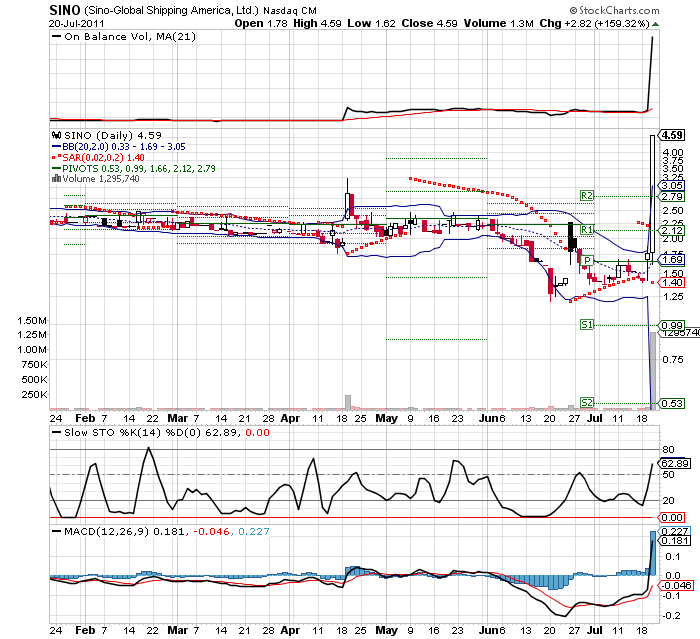This screenshot has height=639, width=700.
Task: Click the Close 4.59 value in header
Action: point(429,24)
